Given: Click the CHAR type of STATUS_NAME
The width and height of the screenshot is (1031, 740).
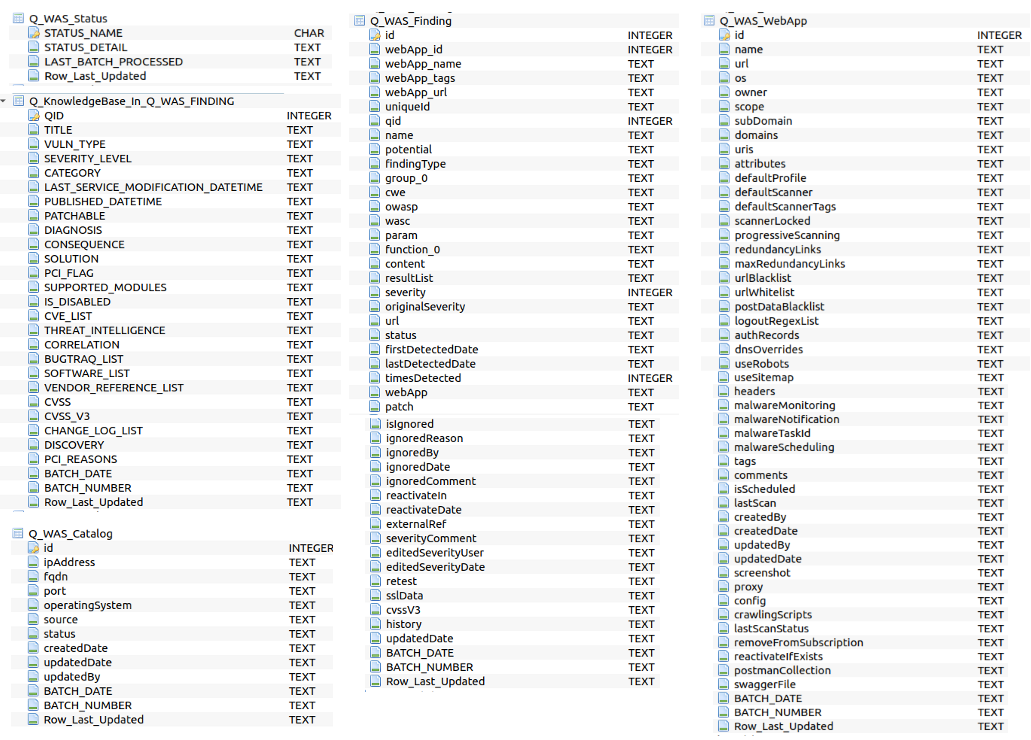Looking at the screenshot, I should click(309, 33).
